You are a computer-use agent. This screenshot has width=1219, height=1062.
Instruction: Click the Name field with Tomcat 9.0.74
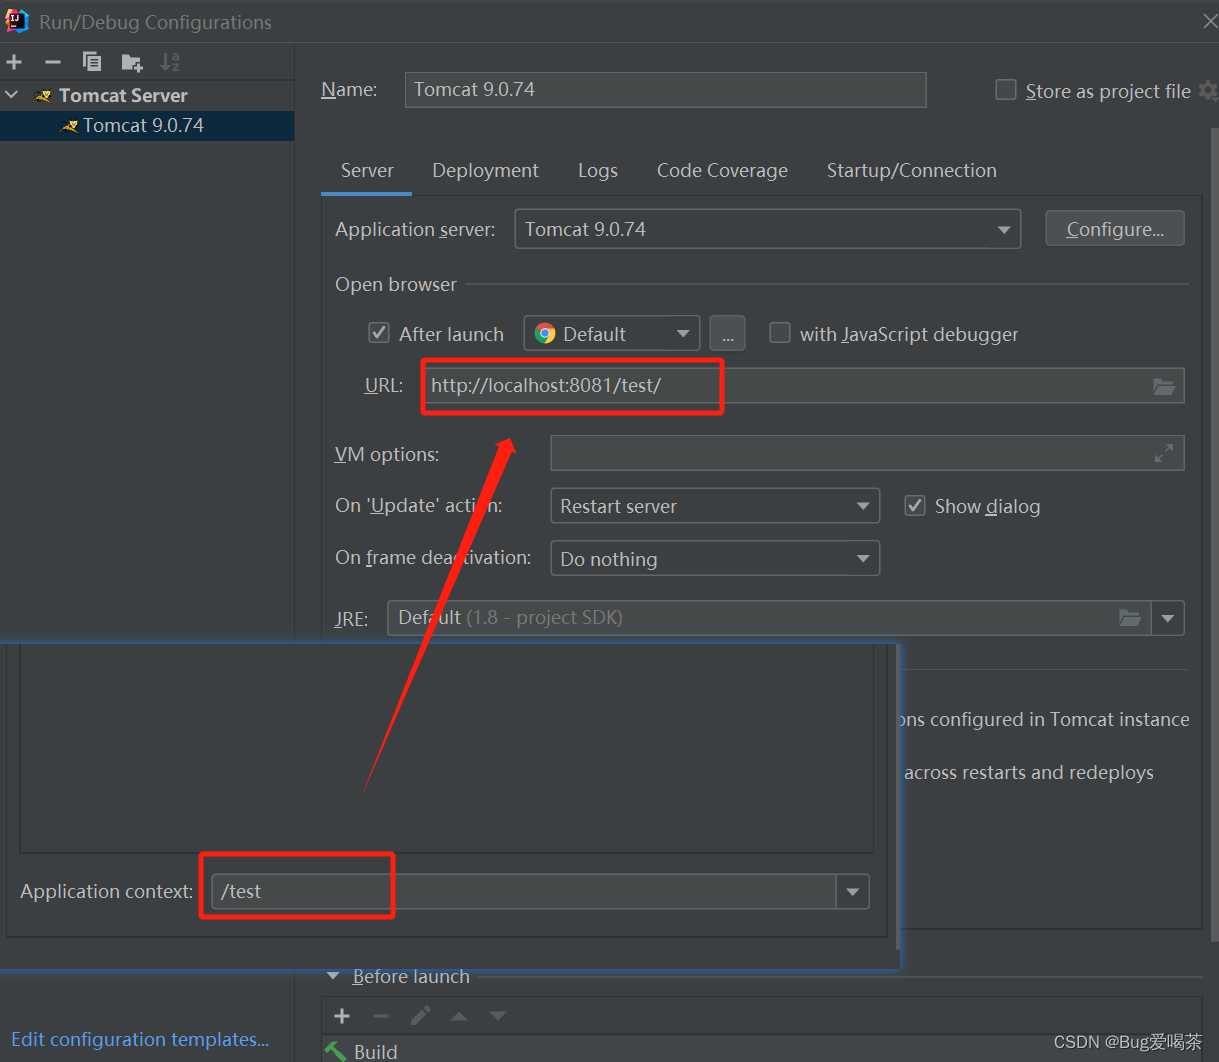[x=665, y=89]
